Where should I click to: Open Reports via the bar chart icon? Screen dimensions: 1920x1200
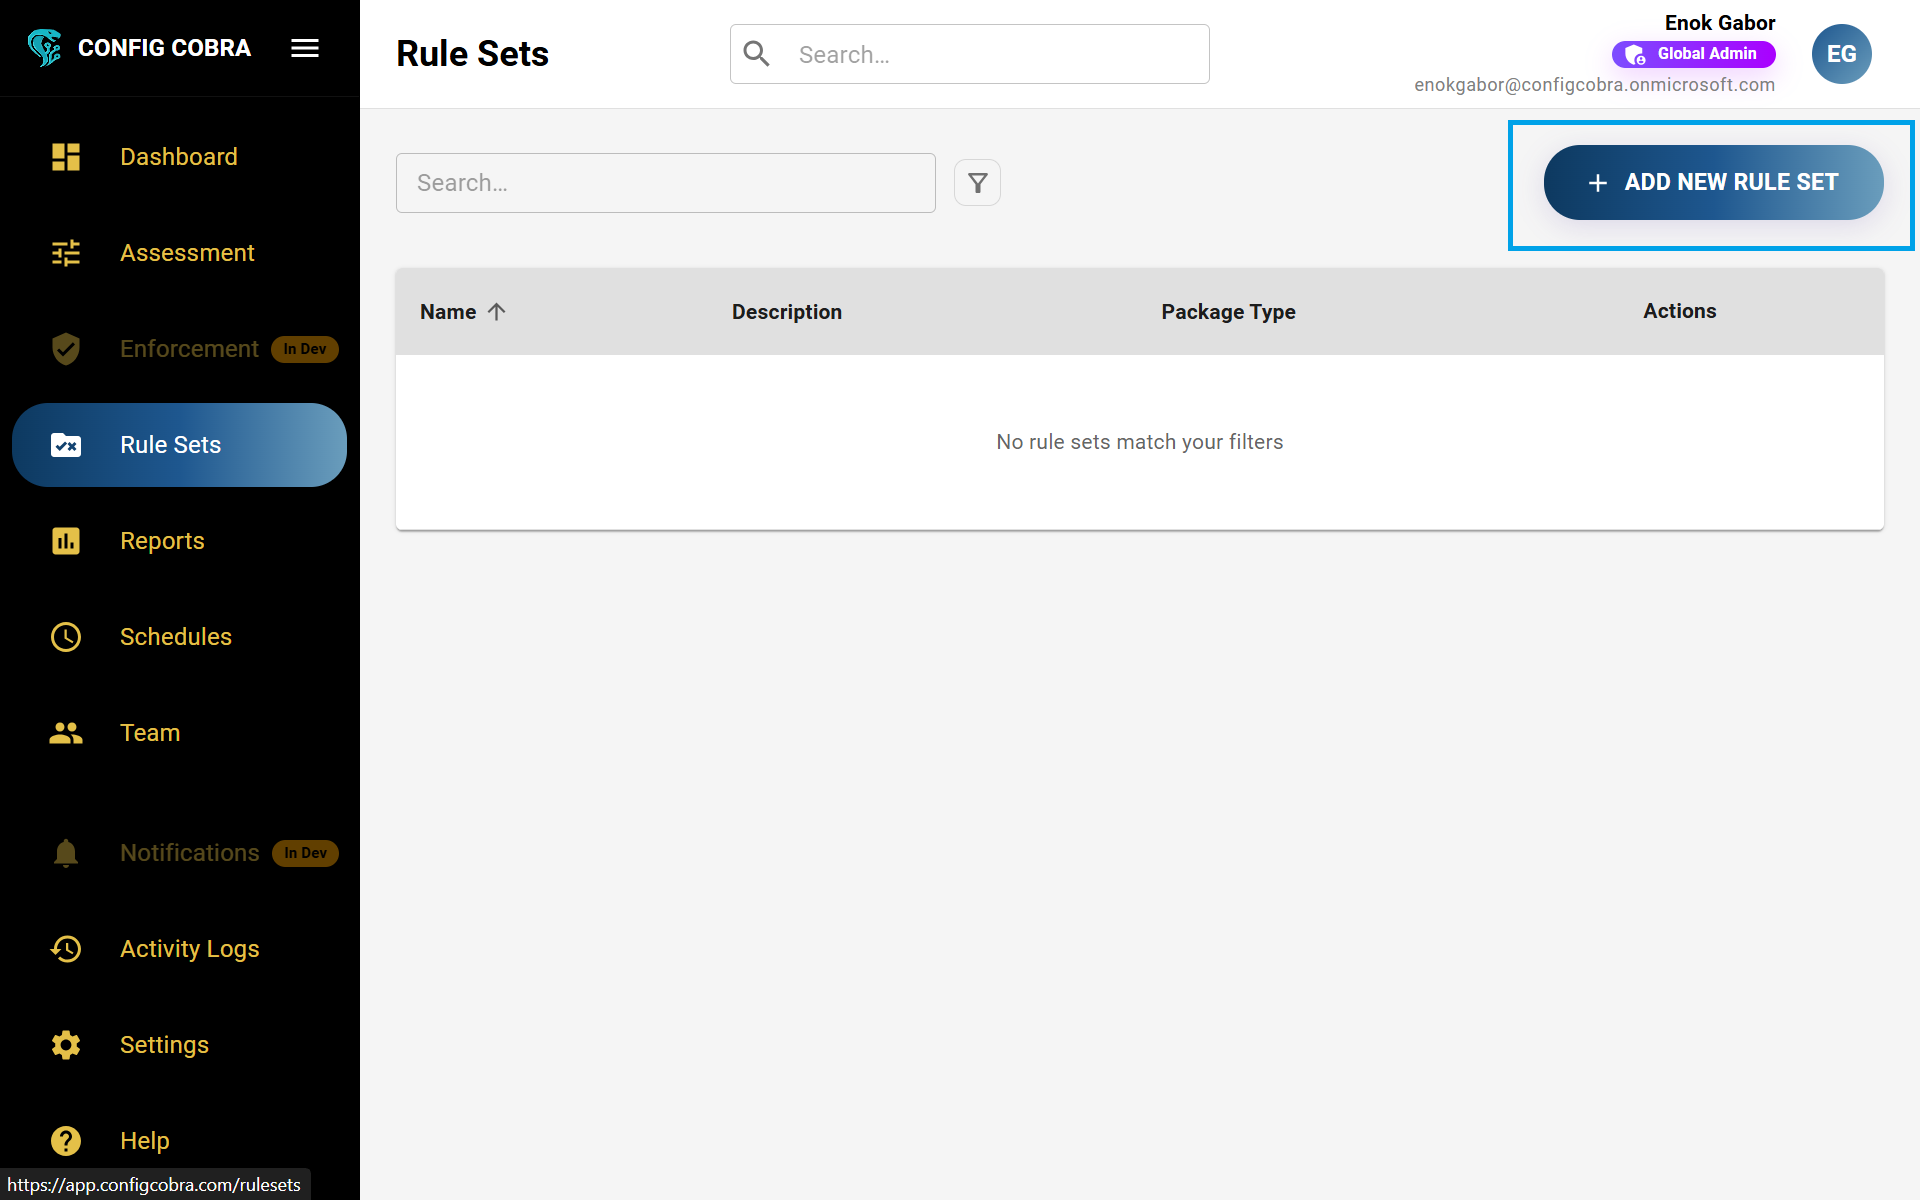[x=65, y=540]
